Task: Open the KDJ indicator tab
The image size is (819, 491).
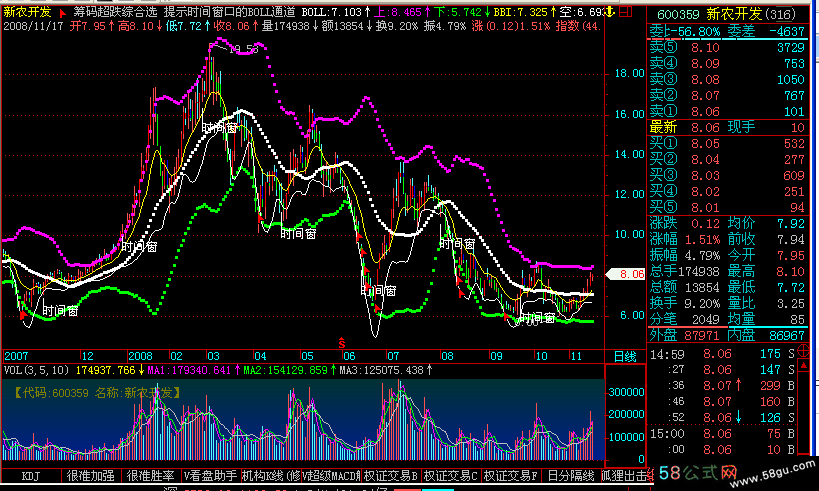Action: click(x=31, y=476)
